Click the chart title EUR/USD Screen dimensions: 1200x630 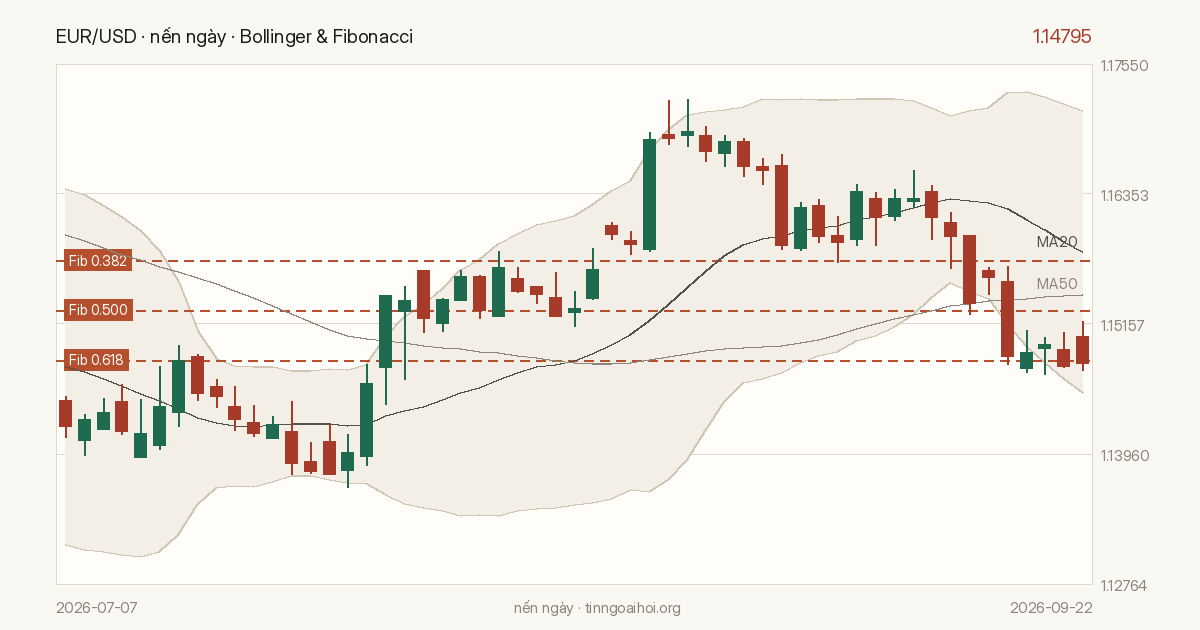(96, 37)
